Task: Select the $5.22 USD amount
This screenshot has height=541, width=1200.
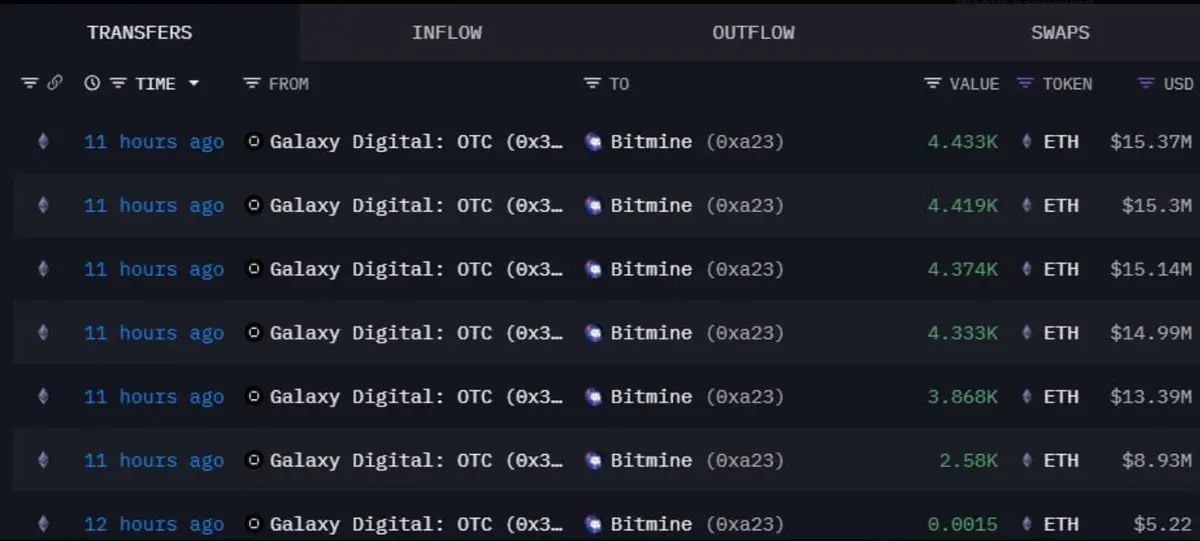Action: (x=1163, y=524)
